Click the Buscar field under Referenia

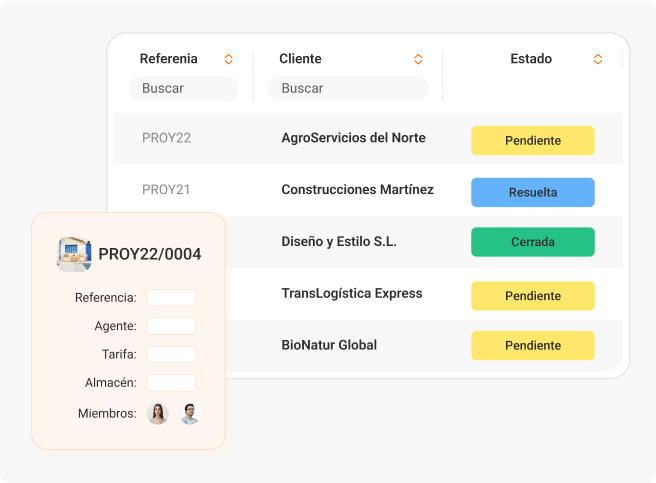tap(183, 88)
